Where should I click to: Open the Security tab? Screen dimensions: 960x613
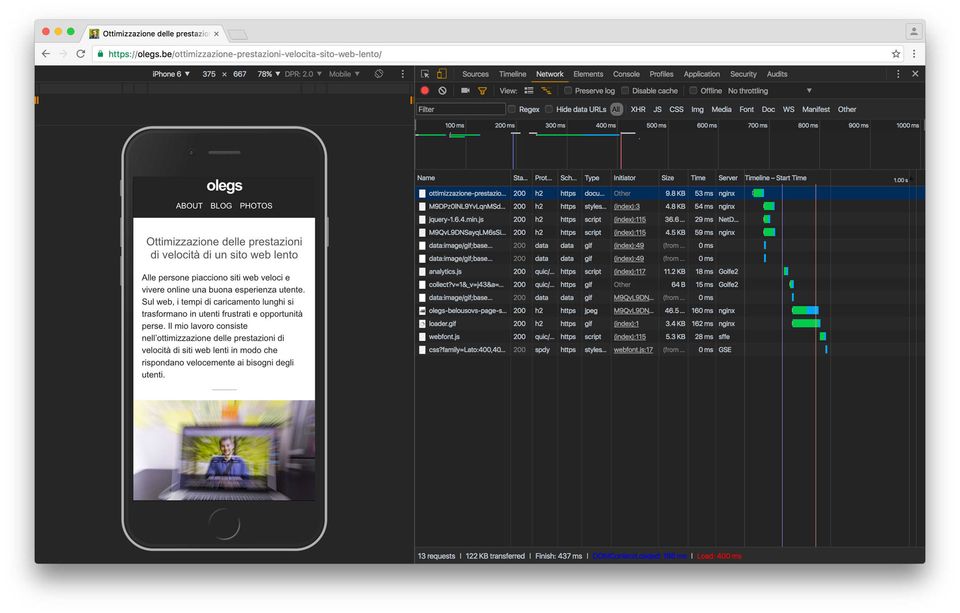(743, 74)
